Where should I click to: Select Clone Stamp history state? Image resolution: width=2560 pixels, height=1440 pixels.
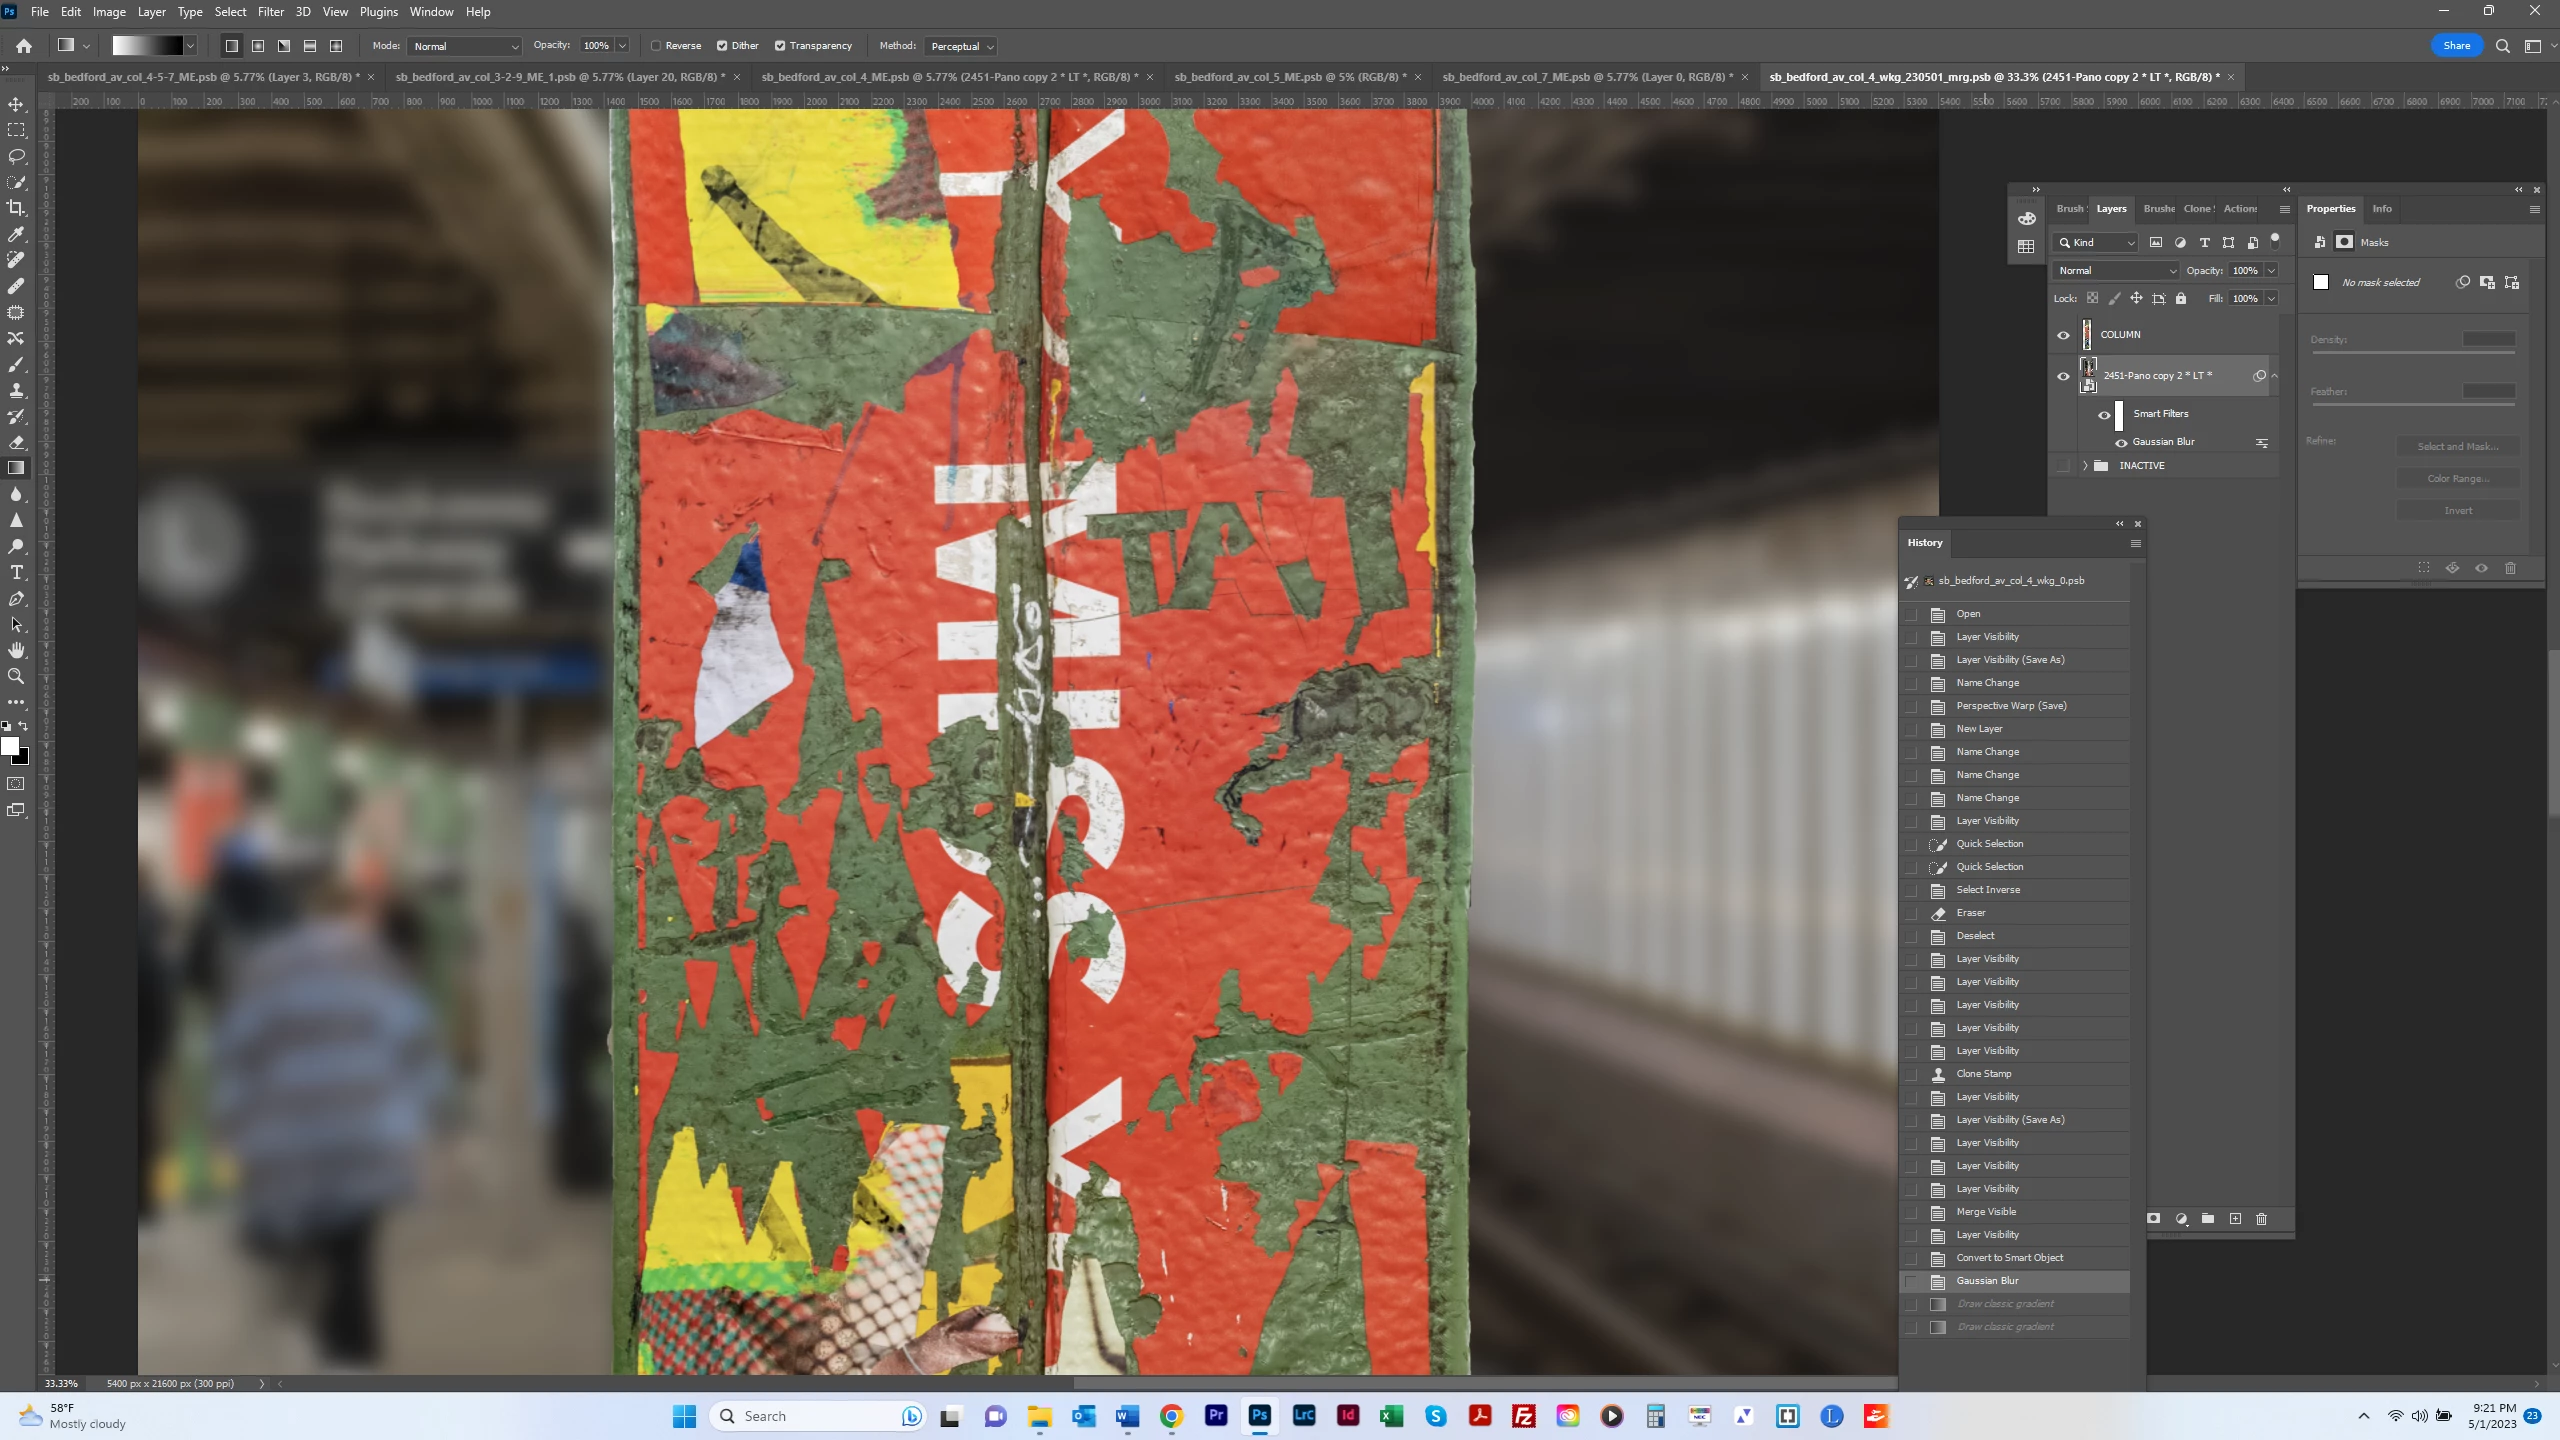point(1984,1074)
